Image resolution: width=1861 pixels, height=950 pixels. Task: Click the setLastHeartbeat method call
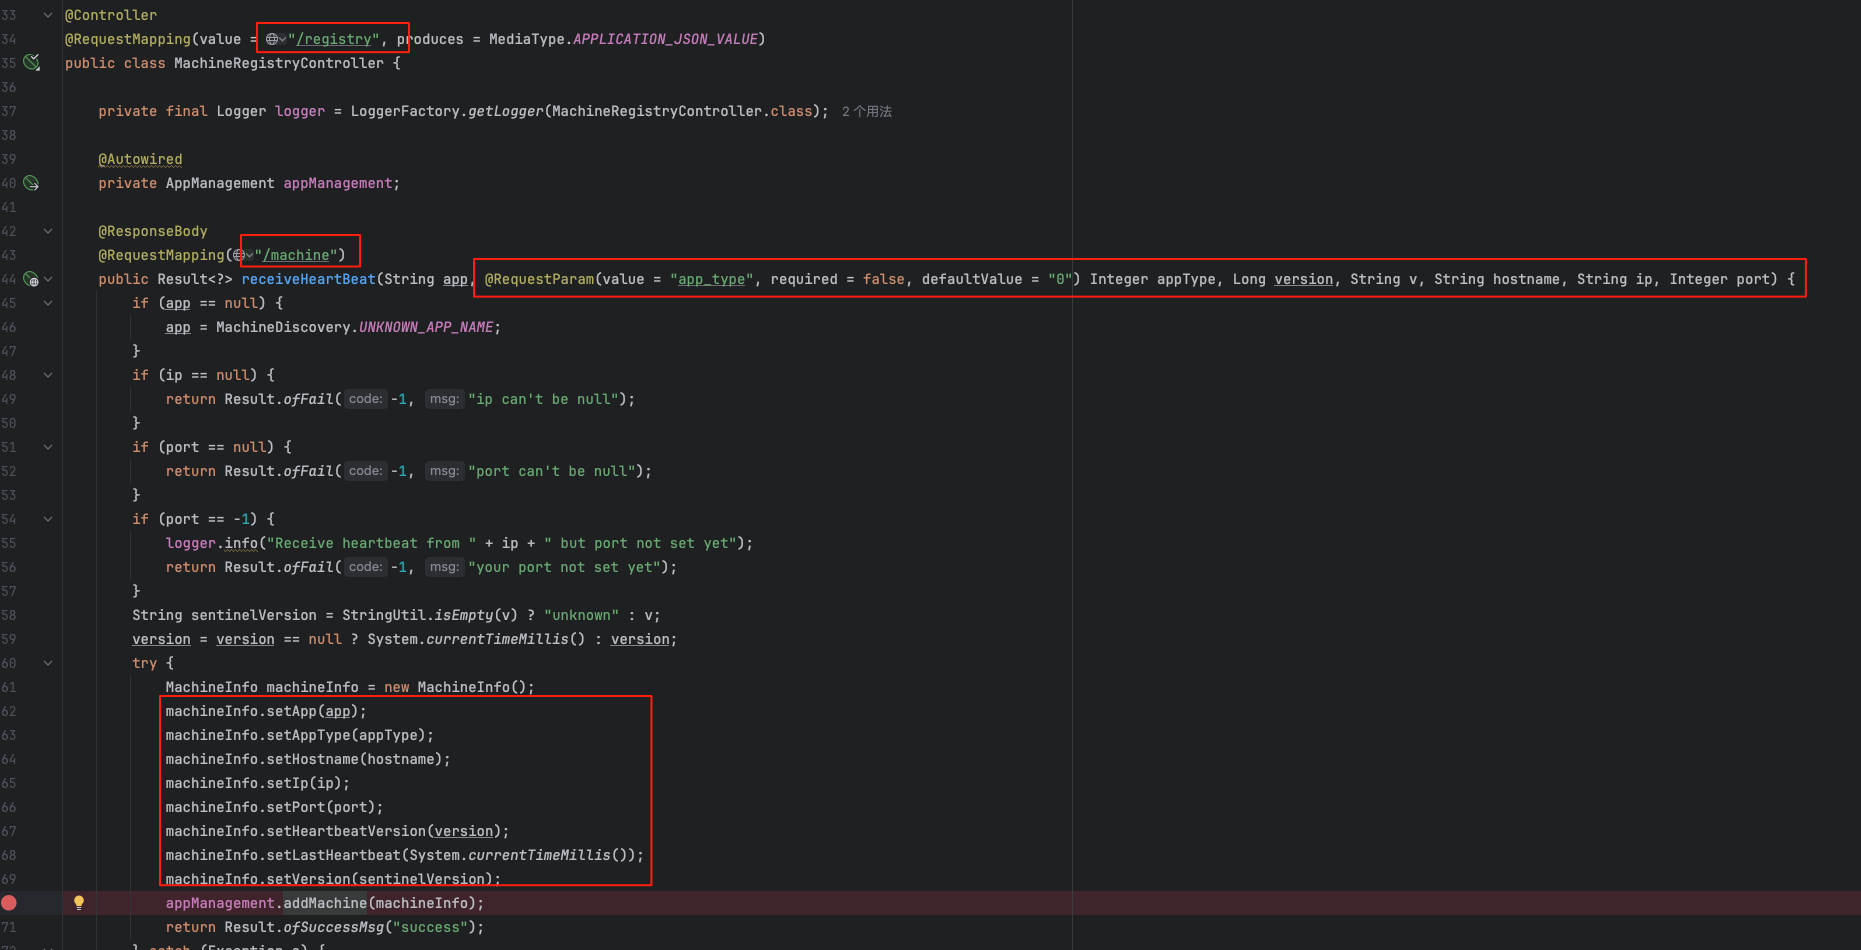pyautogui.click(x=334, y=855)
